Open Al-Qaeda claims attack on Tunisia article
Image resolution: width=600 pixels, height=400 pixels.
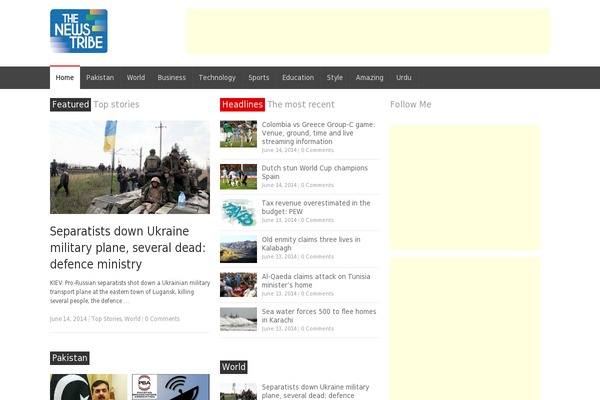(316, 281)
